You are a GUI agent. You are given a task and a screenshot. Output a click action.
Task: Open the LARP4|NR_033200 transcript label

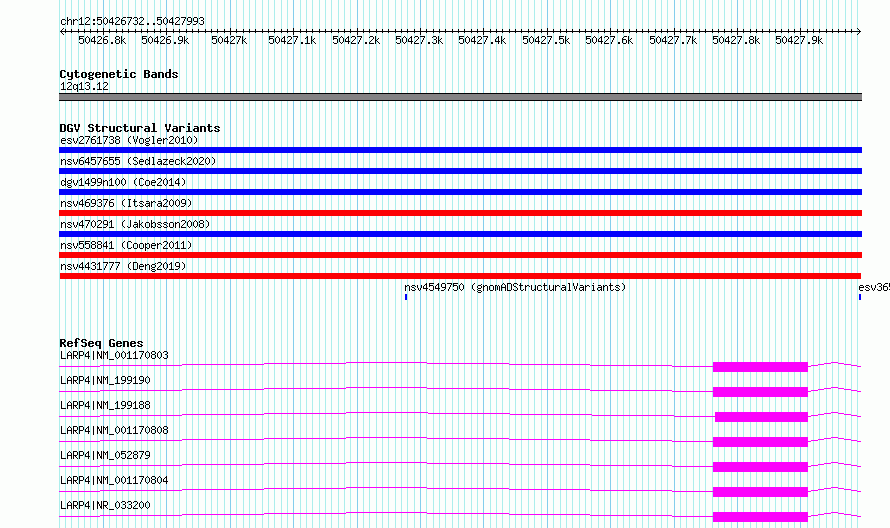(105, 505)
